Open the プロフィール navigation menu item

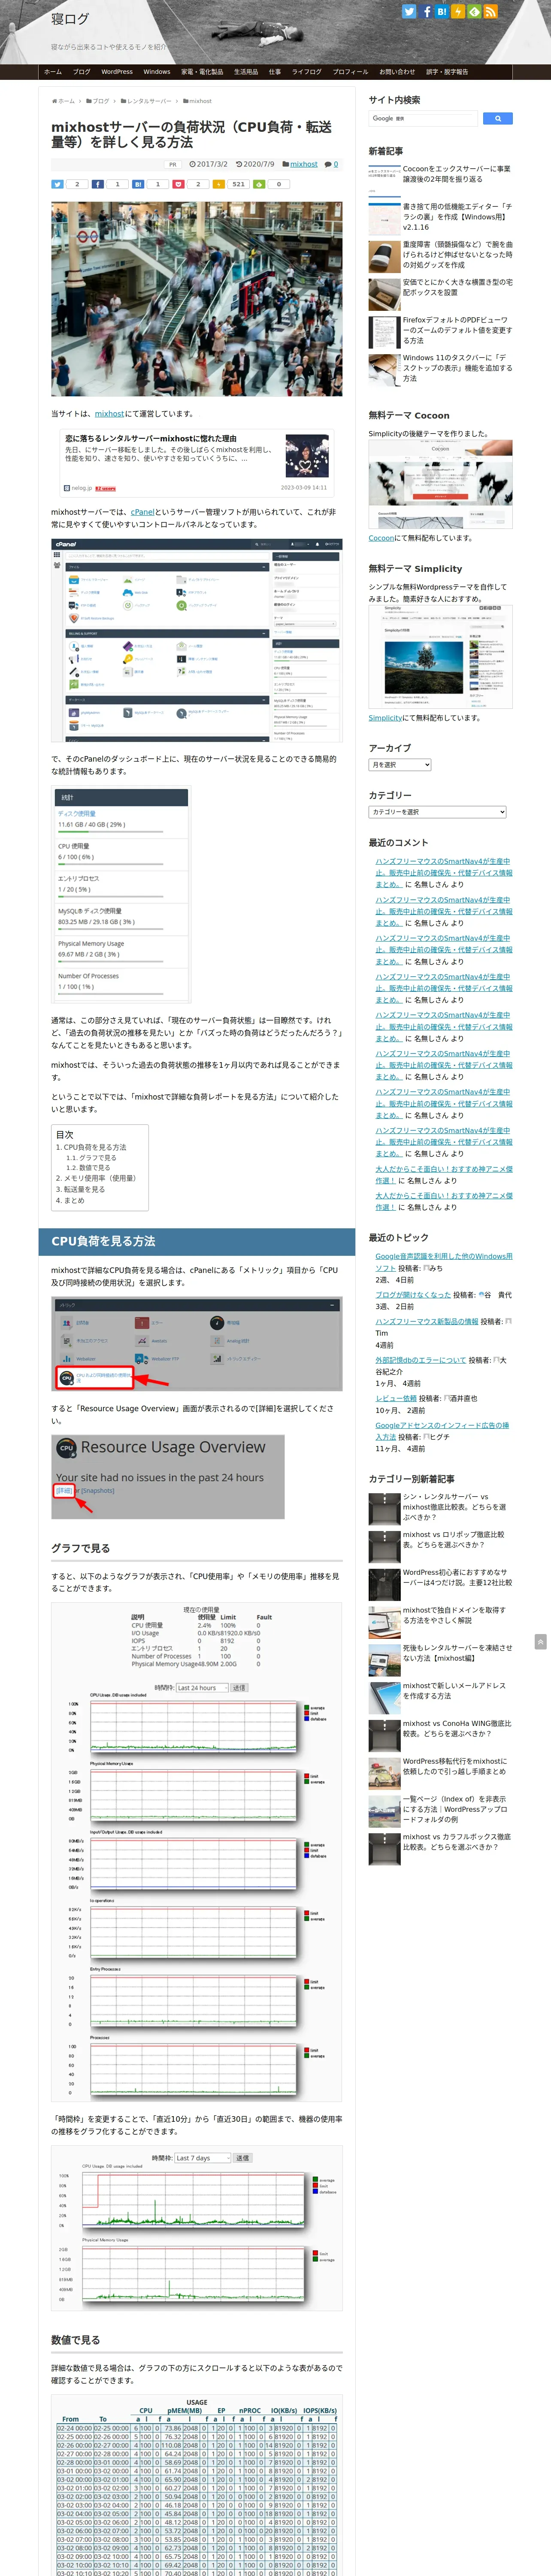[x=350, y=72]
